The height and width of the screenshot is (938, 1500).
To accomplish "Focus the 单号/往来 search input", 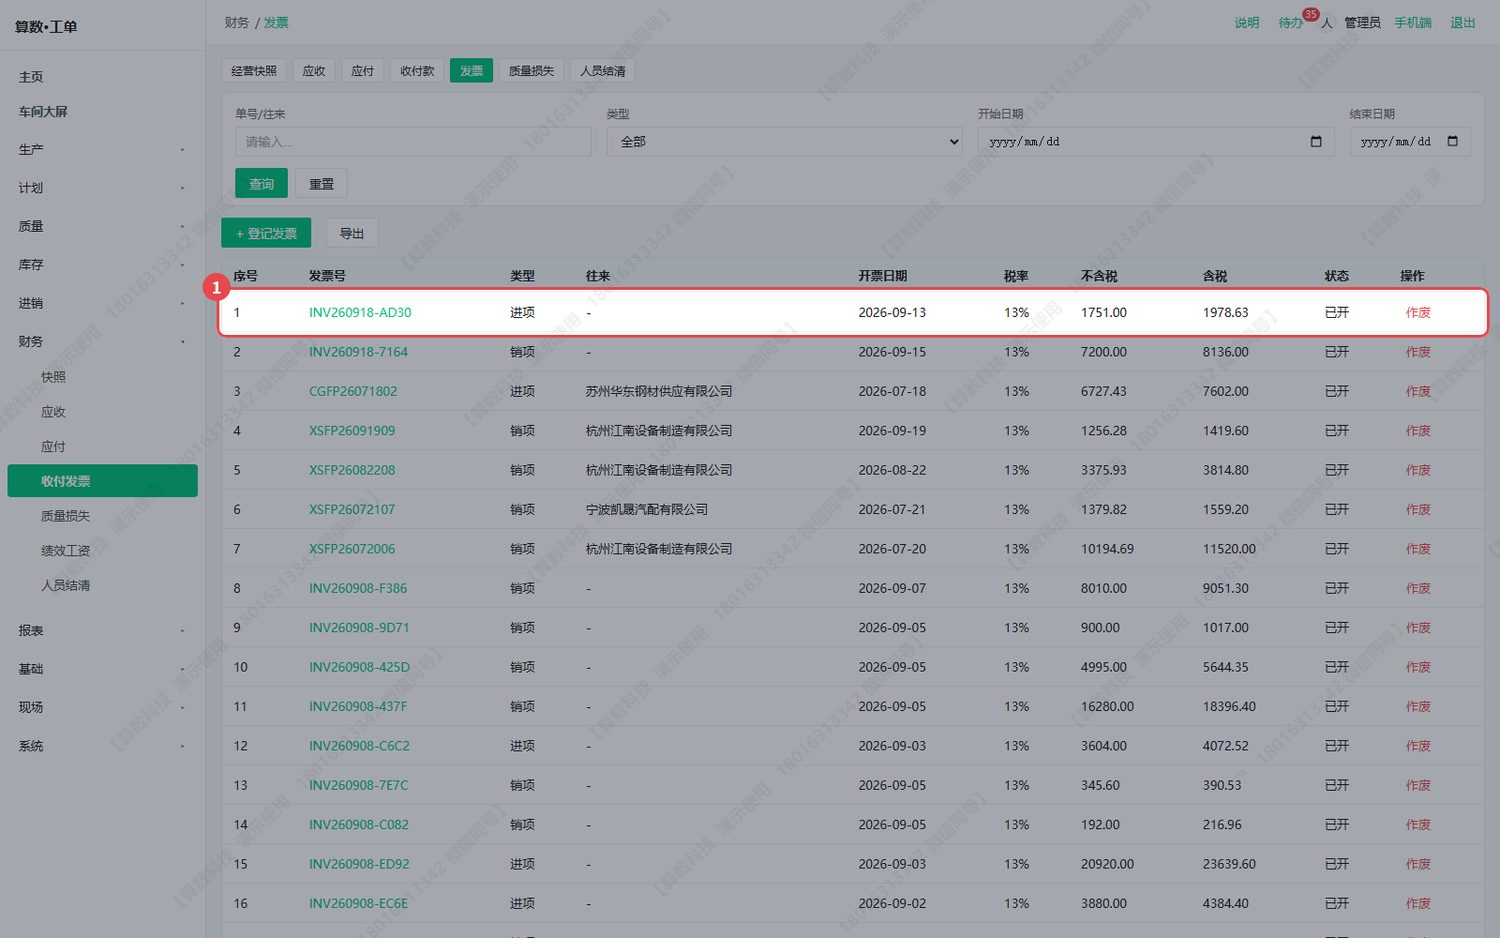I will [x=413, y=142].
